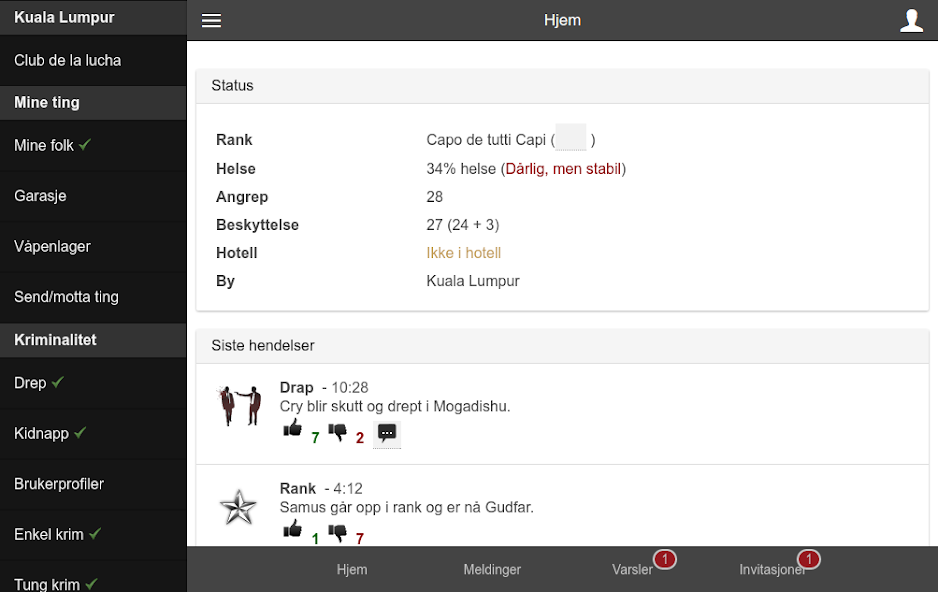Open the hamburger menu icon
The image size is (938, 592).
[x=211, y=20]
